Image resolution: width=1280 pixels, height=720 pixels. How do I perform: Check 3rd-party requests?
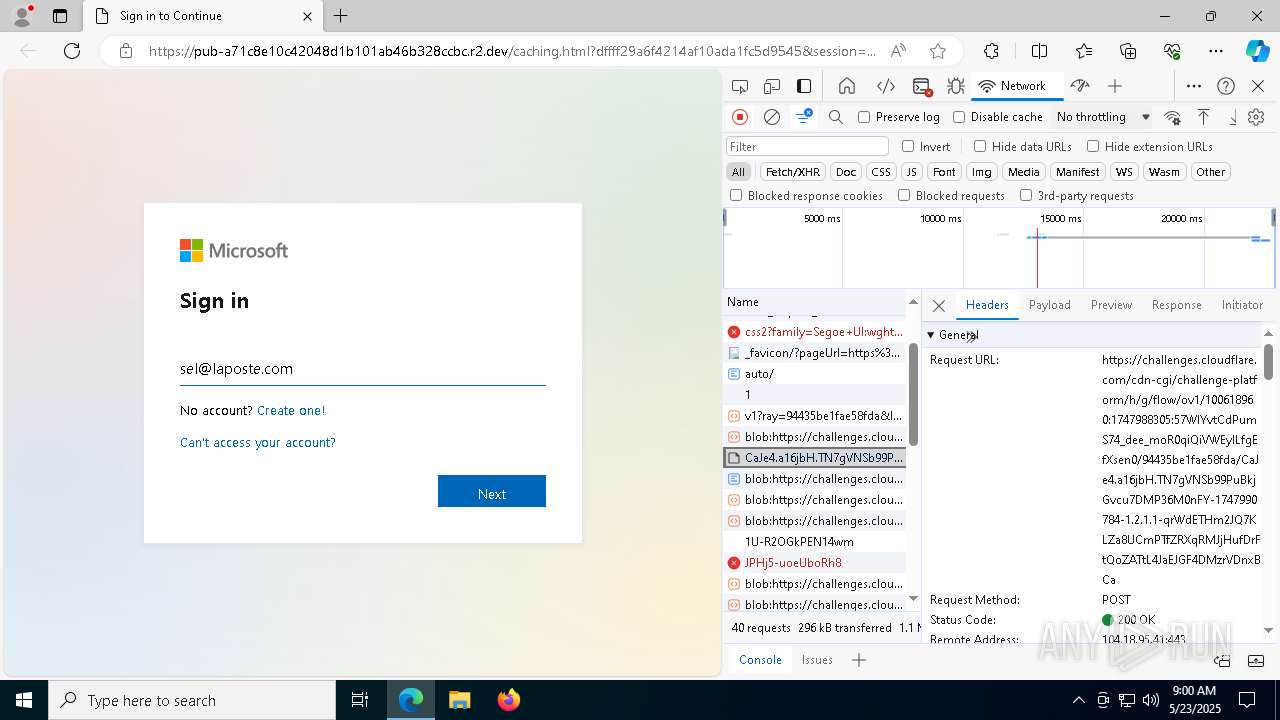[1026, 195]
